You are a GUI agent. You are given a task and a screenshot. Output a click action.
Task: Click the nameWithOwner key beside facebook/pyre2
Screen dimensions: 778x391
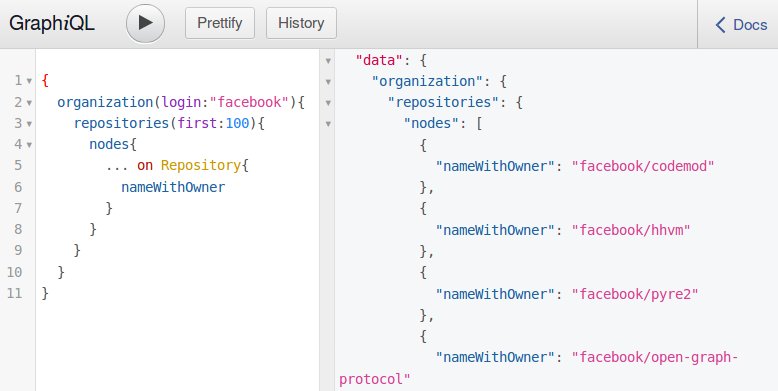(x=495, y=294)
